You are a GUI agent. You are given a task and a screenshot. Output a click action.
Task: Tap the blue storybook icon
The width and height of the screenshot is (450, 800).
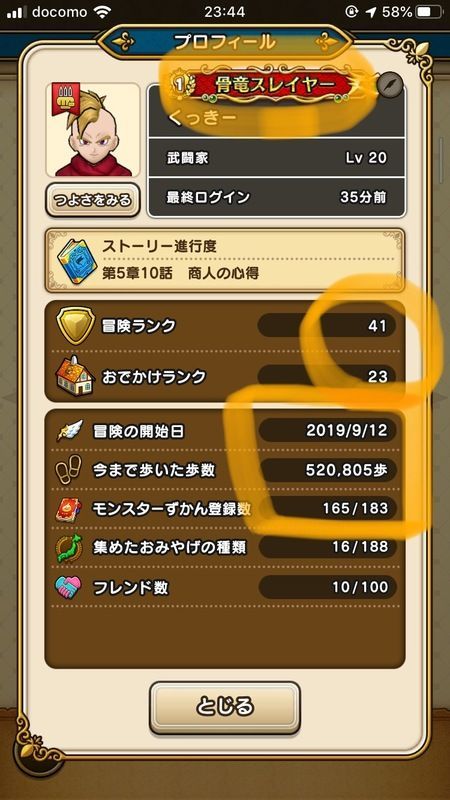(77, 260)
